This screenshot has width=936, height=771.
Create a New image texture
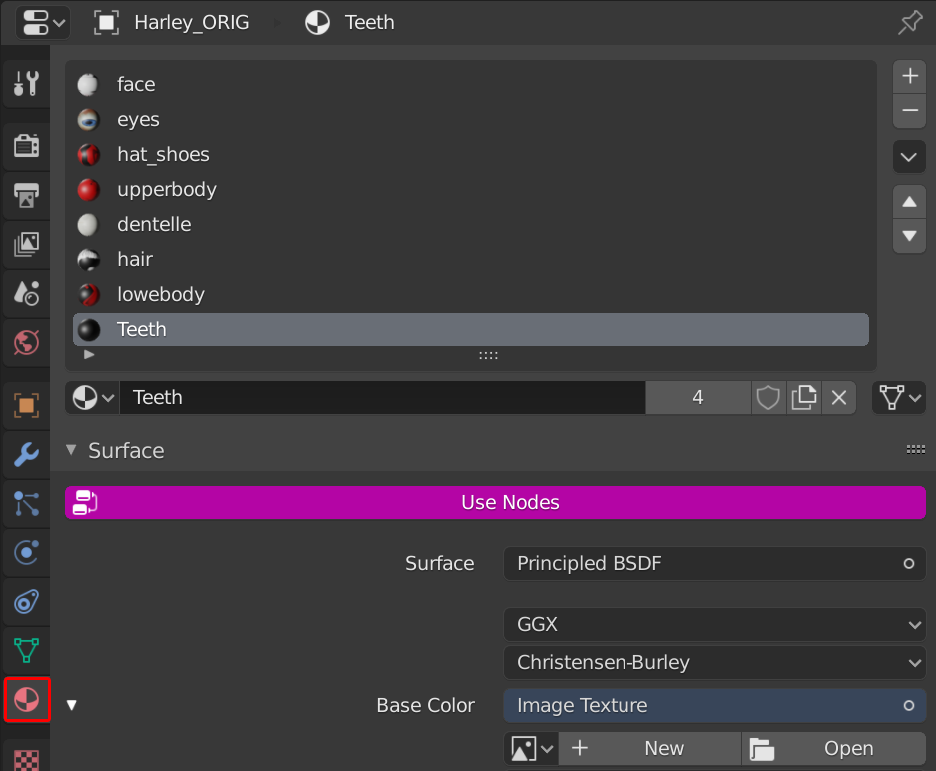[x=649, y=748]
